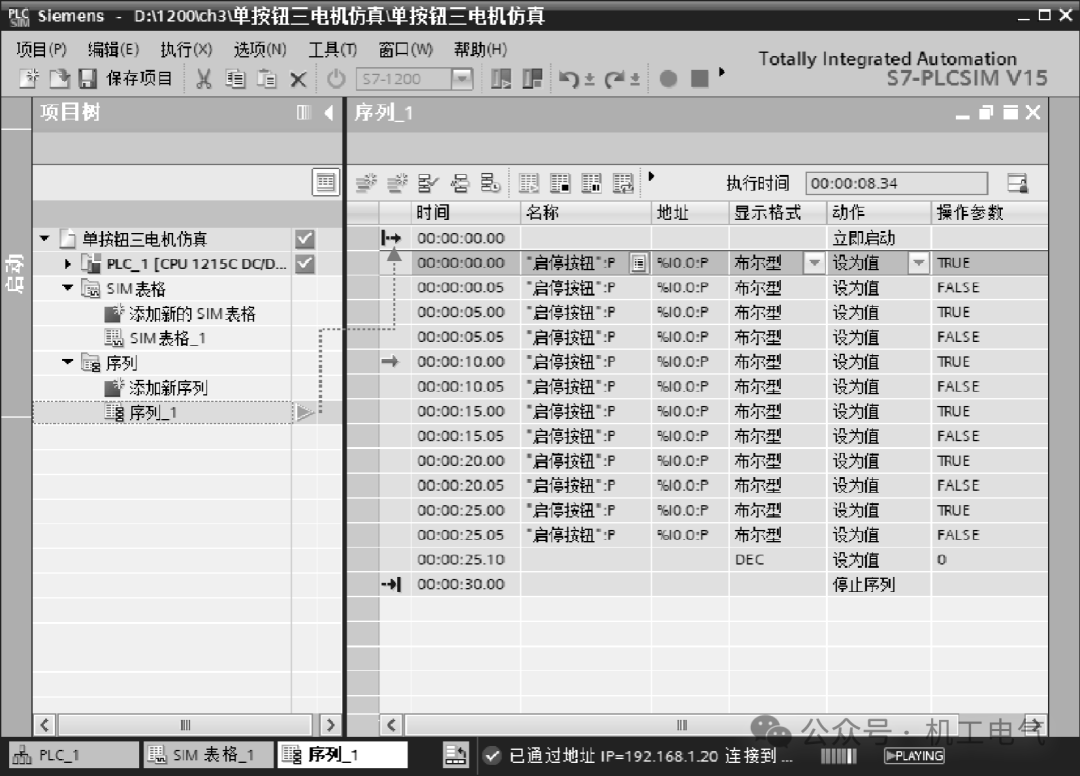Click the start sequence play icon
Screen dimensions: 1080x776
(x=529, y=183)
